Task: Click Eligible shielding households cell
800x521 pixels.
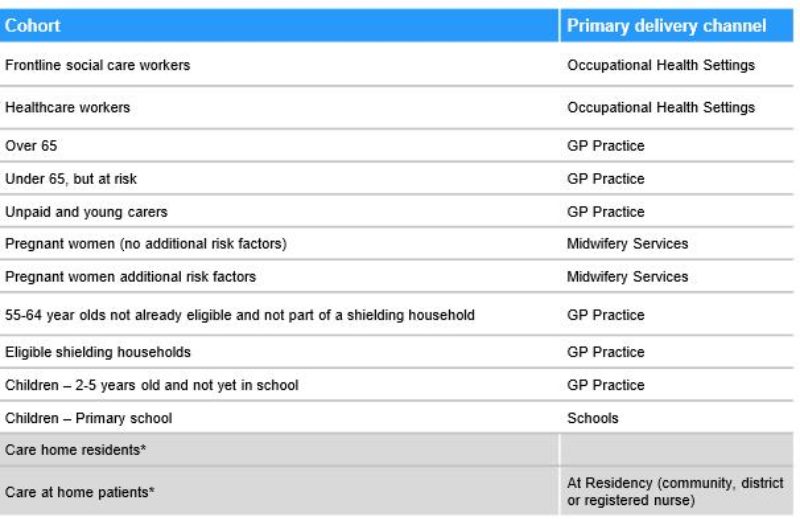Action: (x=279, y=352)
